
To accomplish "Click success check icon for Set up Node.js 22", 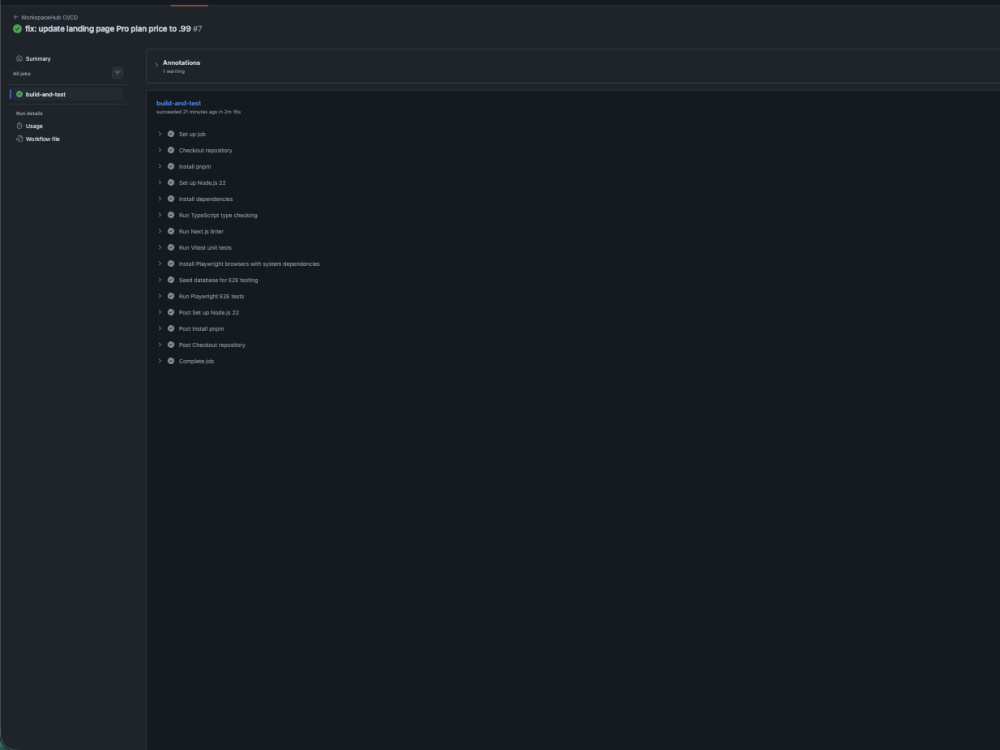I will tap(171, 182).
